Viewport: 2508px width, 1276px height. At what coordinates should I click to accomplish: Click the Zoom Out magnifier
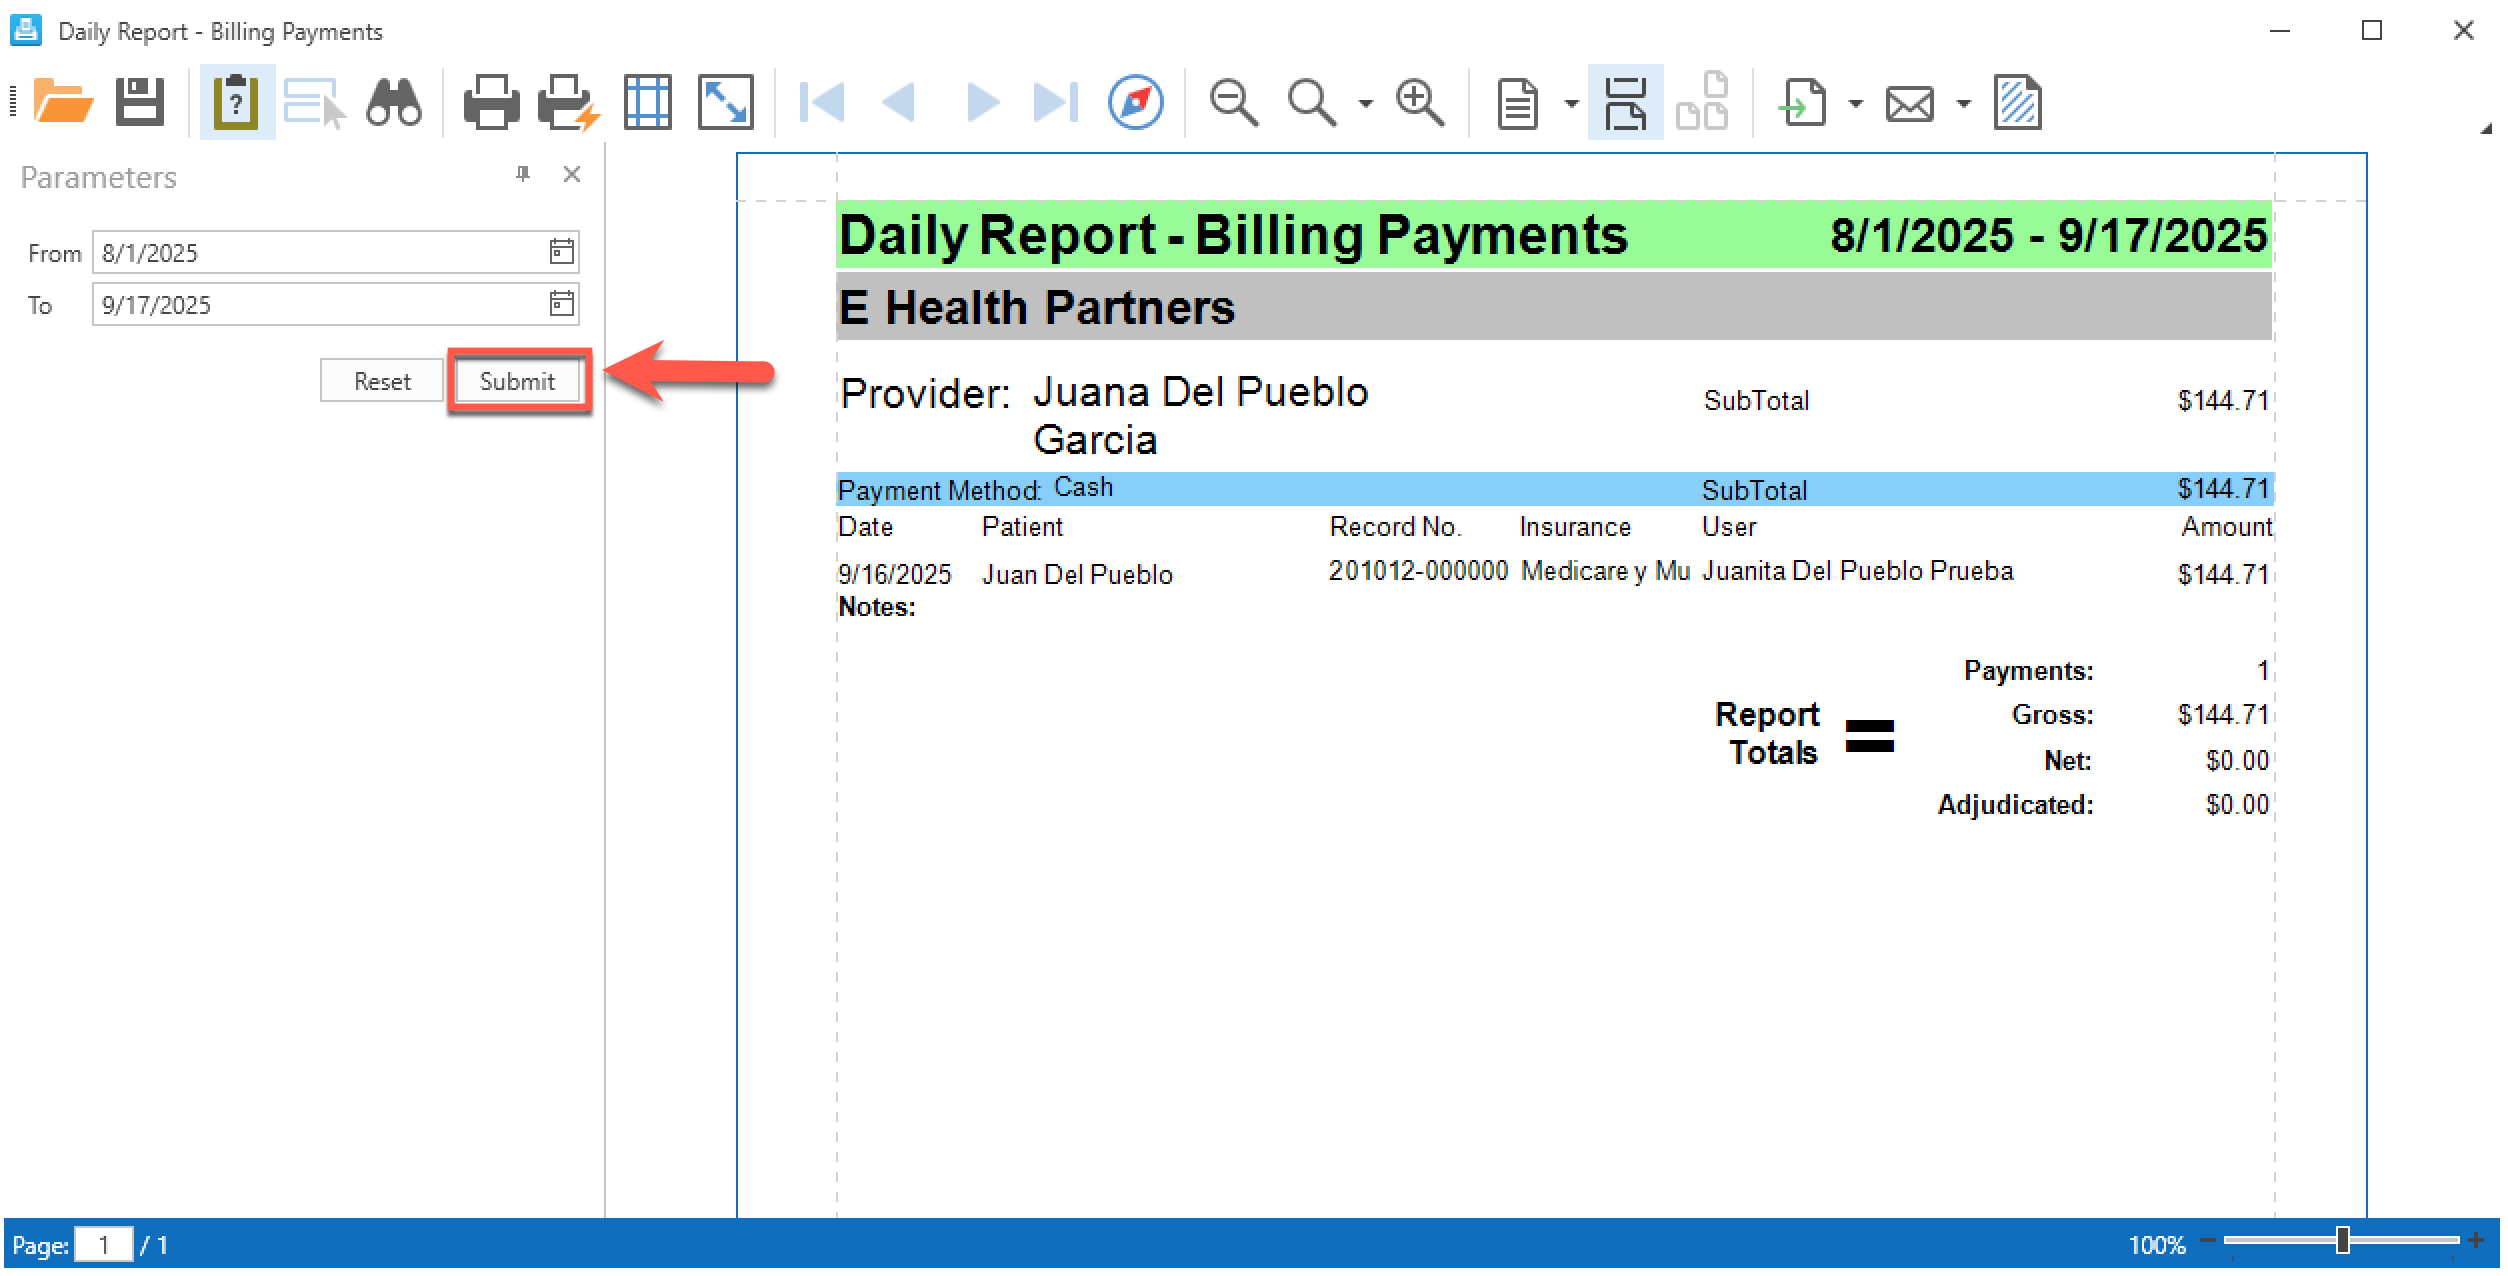click(x=1232, y=102)
